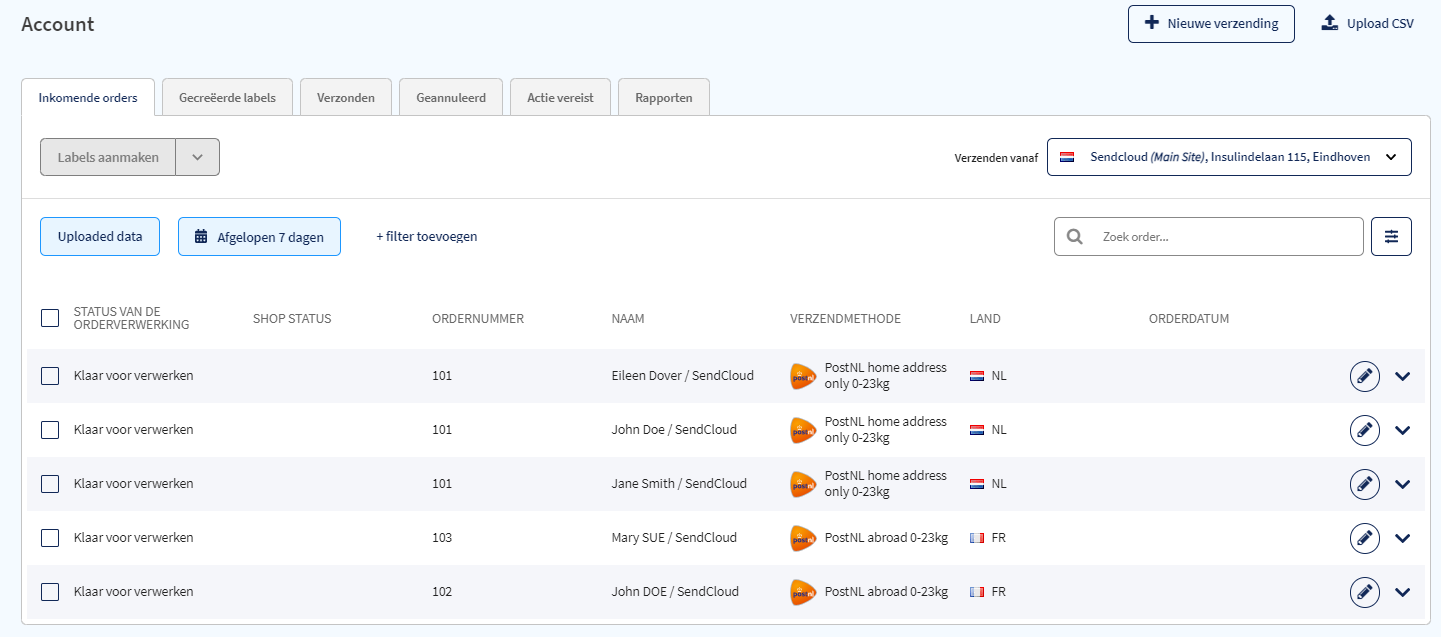Go to the Verzonden tab
Image resolution: width=1441 pixels, height=637 pixels.
[x=346, y=98]
